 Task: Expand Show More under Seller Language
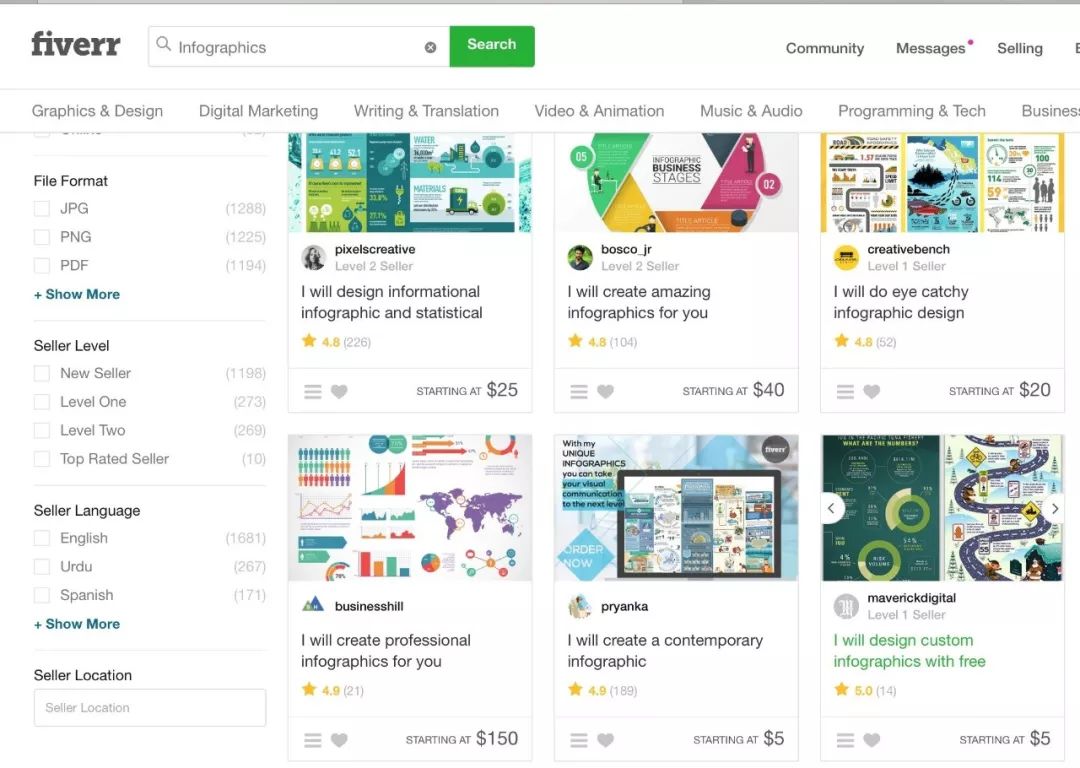(x=76, y=624)
